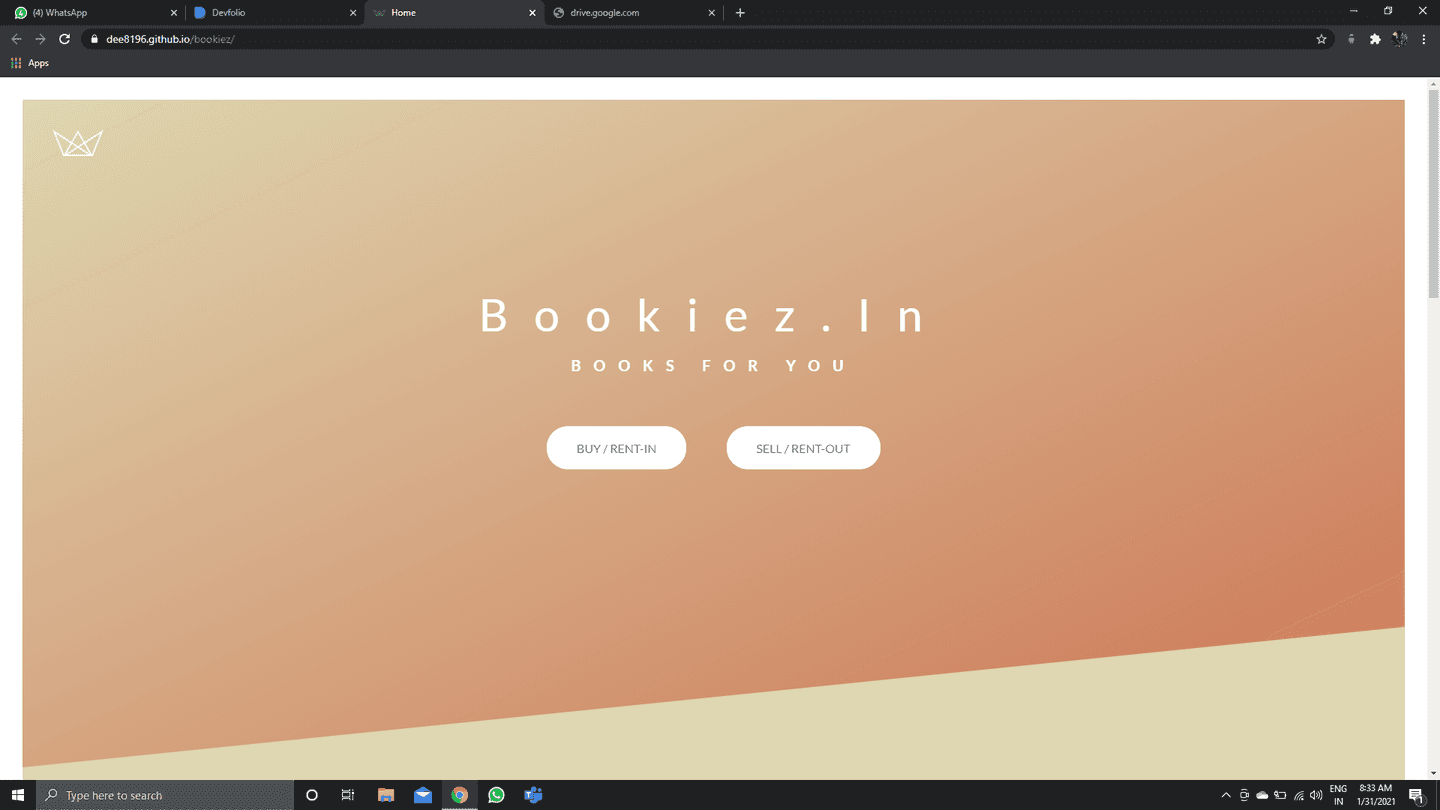Reload the current page
The image size is (1440, 810).
(x=64, y=39)
